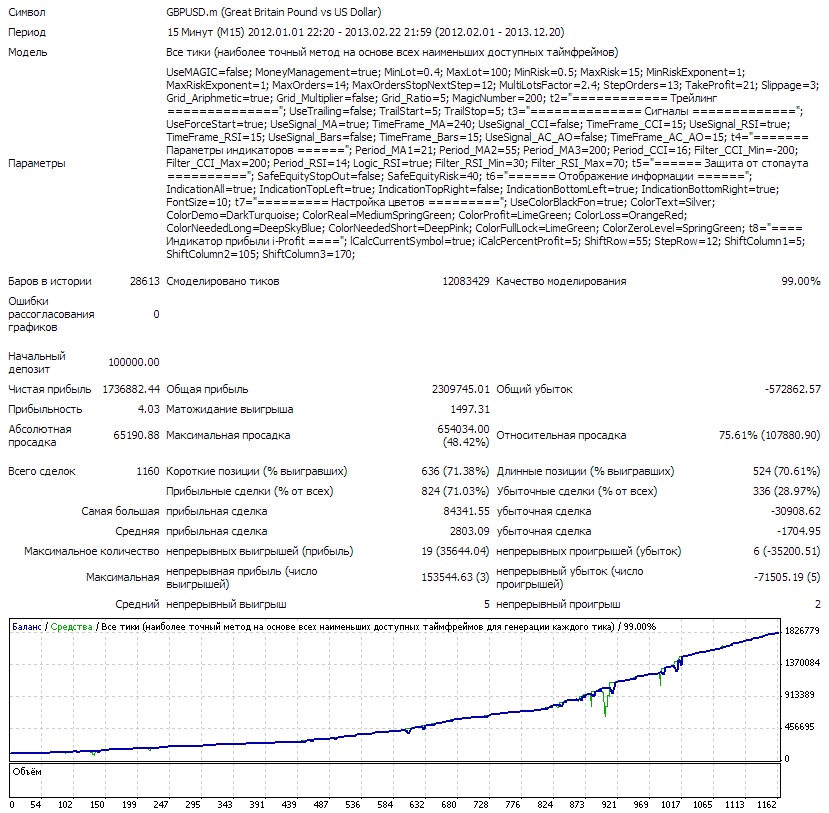Select consecutive wins value '19 (35644.04)'
This screenshot has width=829, height=813.
click(455, 551)
